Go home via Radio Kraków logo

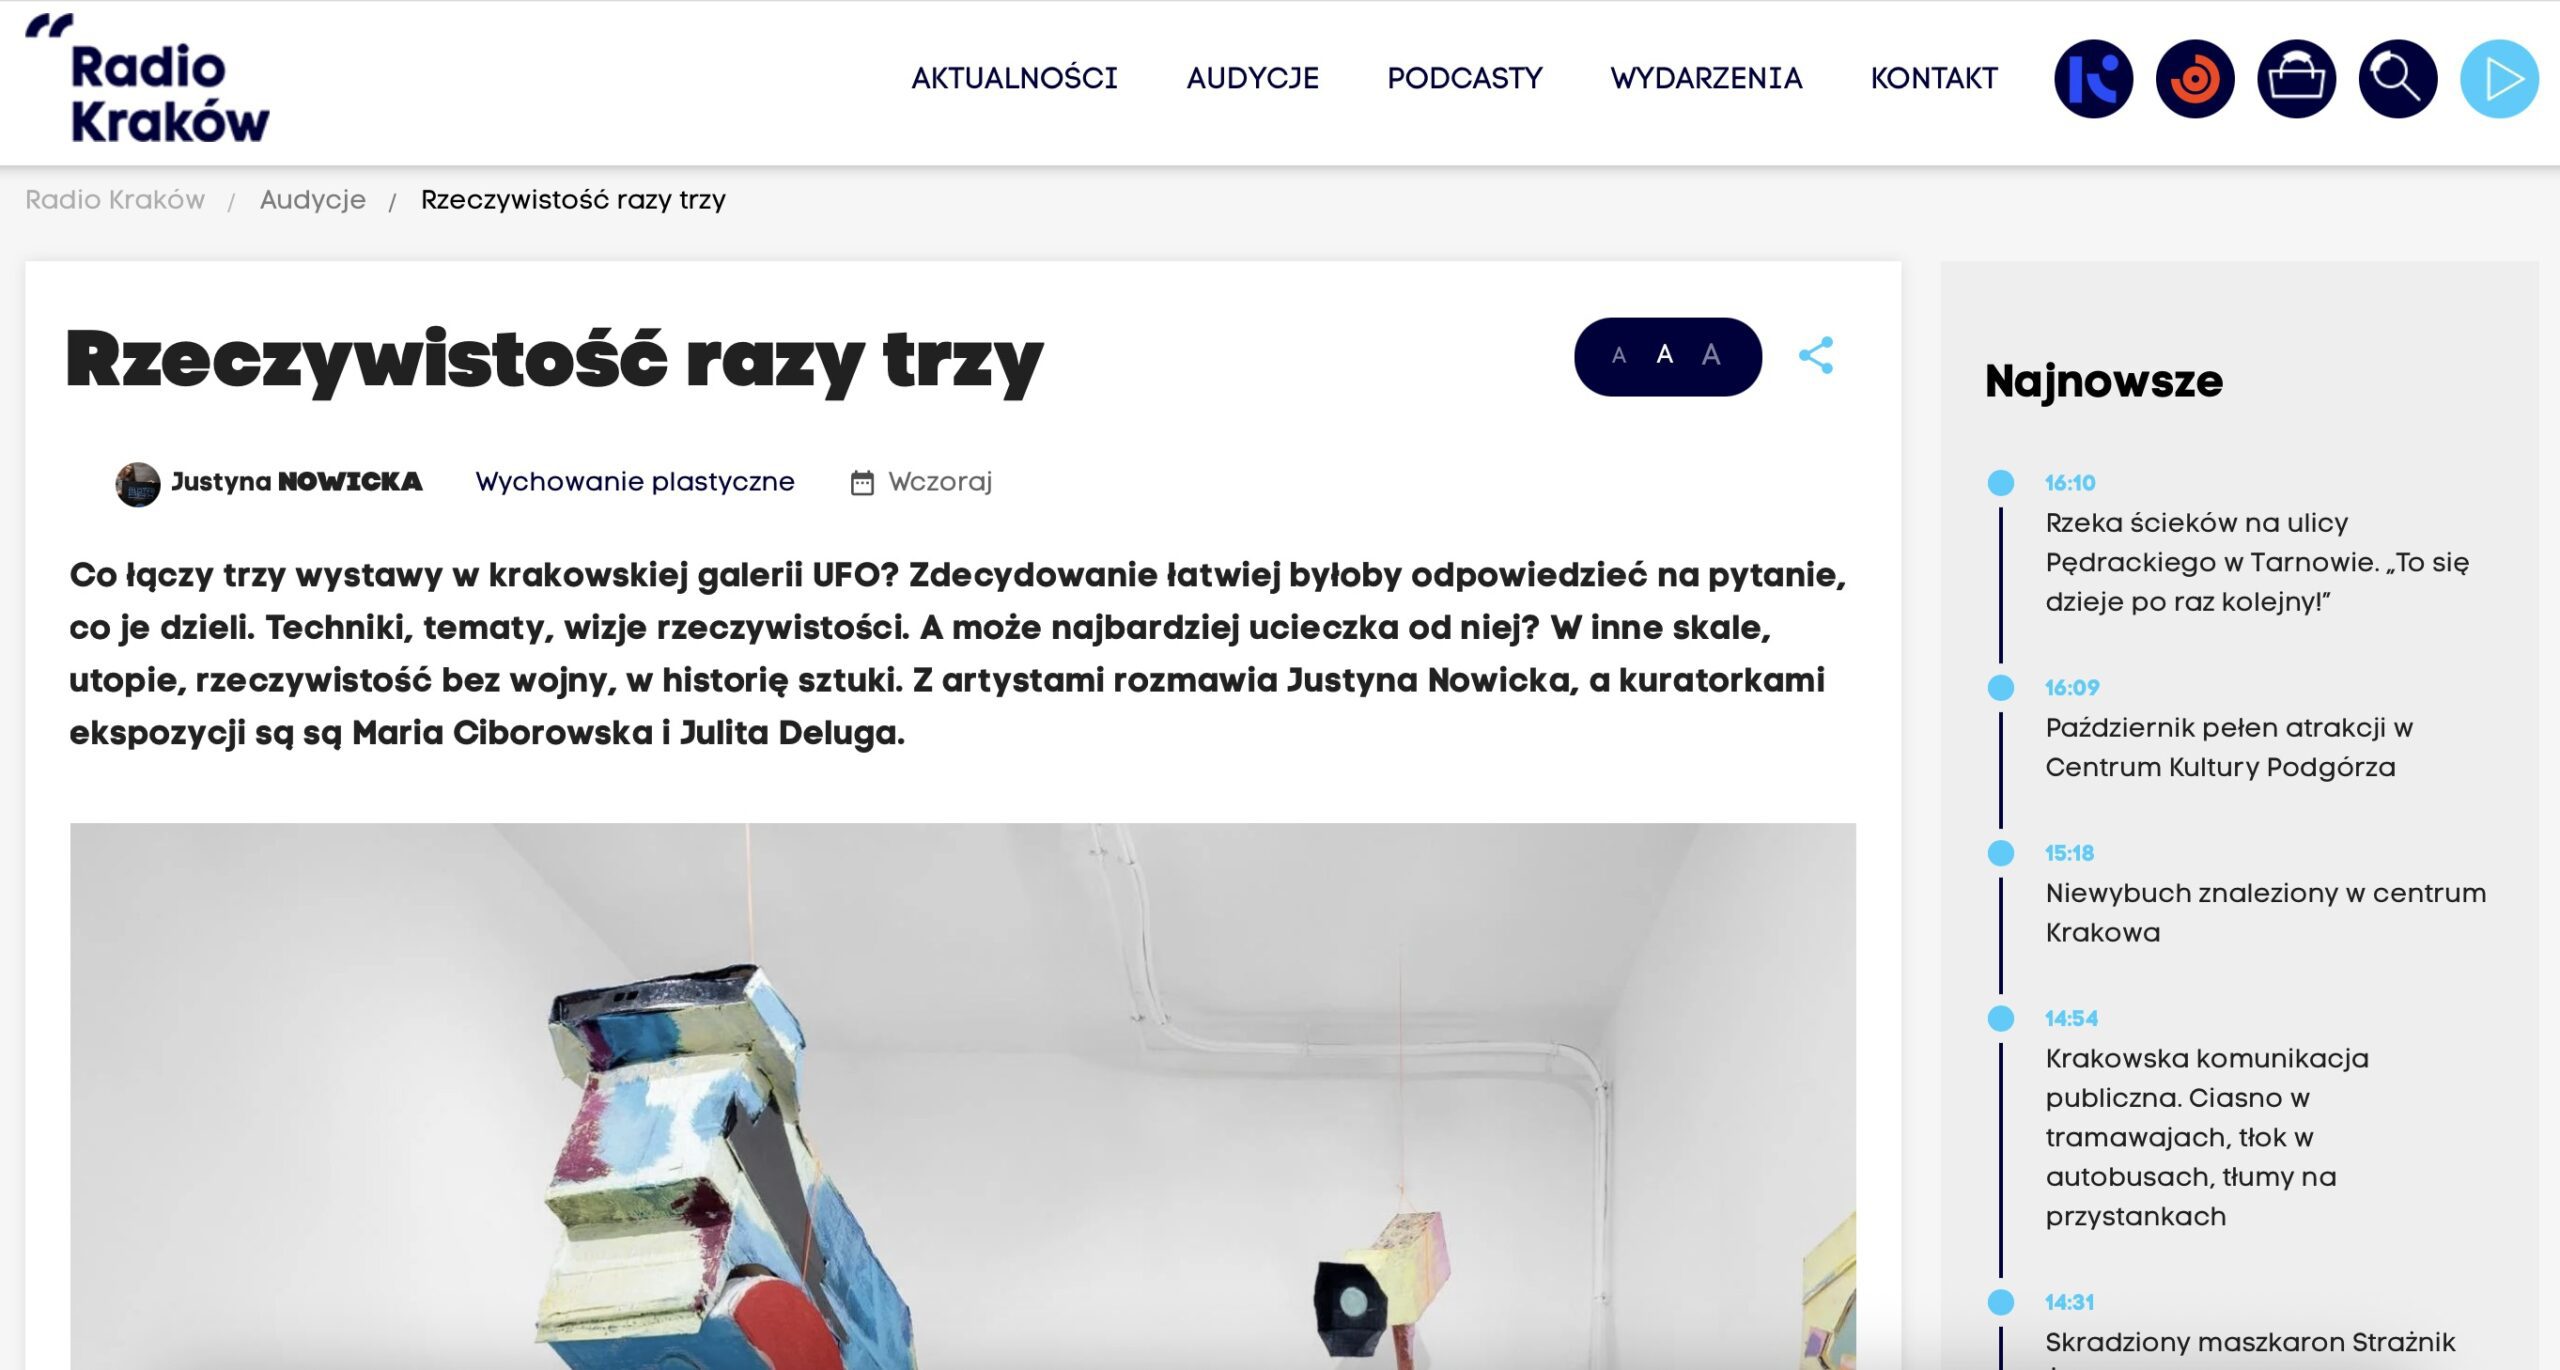coord(148,79)
